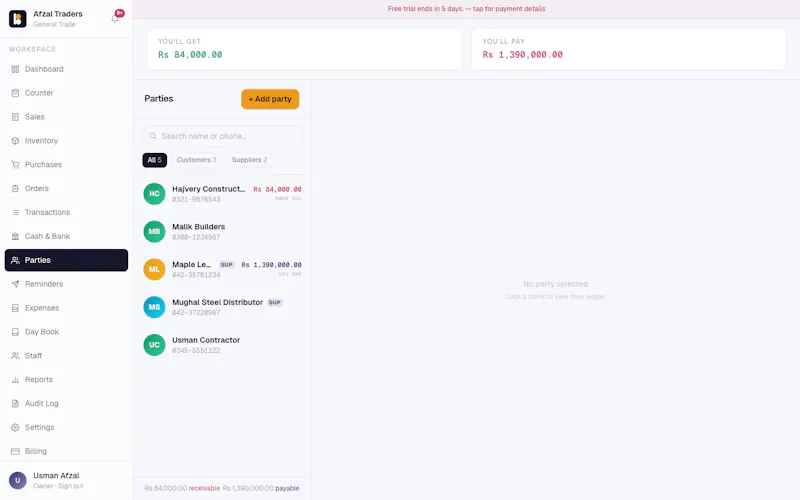Open Staff page label

(33, 356)
